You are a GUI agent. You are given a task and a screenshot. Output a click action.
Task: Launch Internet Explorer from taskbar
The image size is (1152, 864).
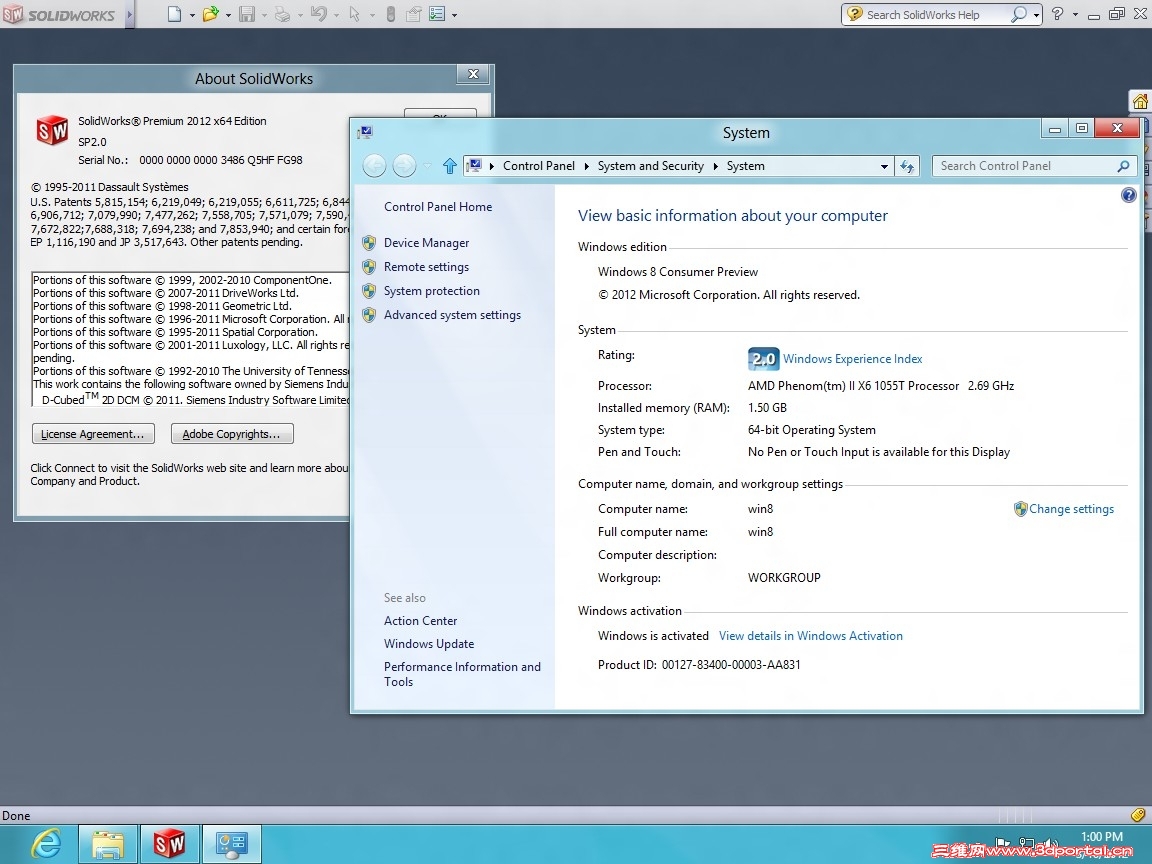(46, 844)
